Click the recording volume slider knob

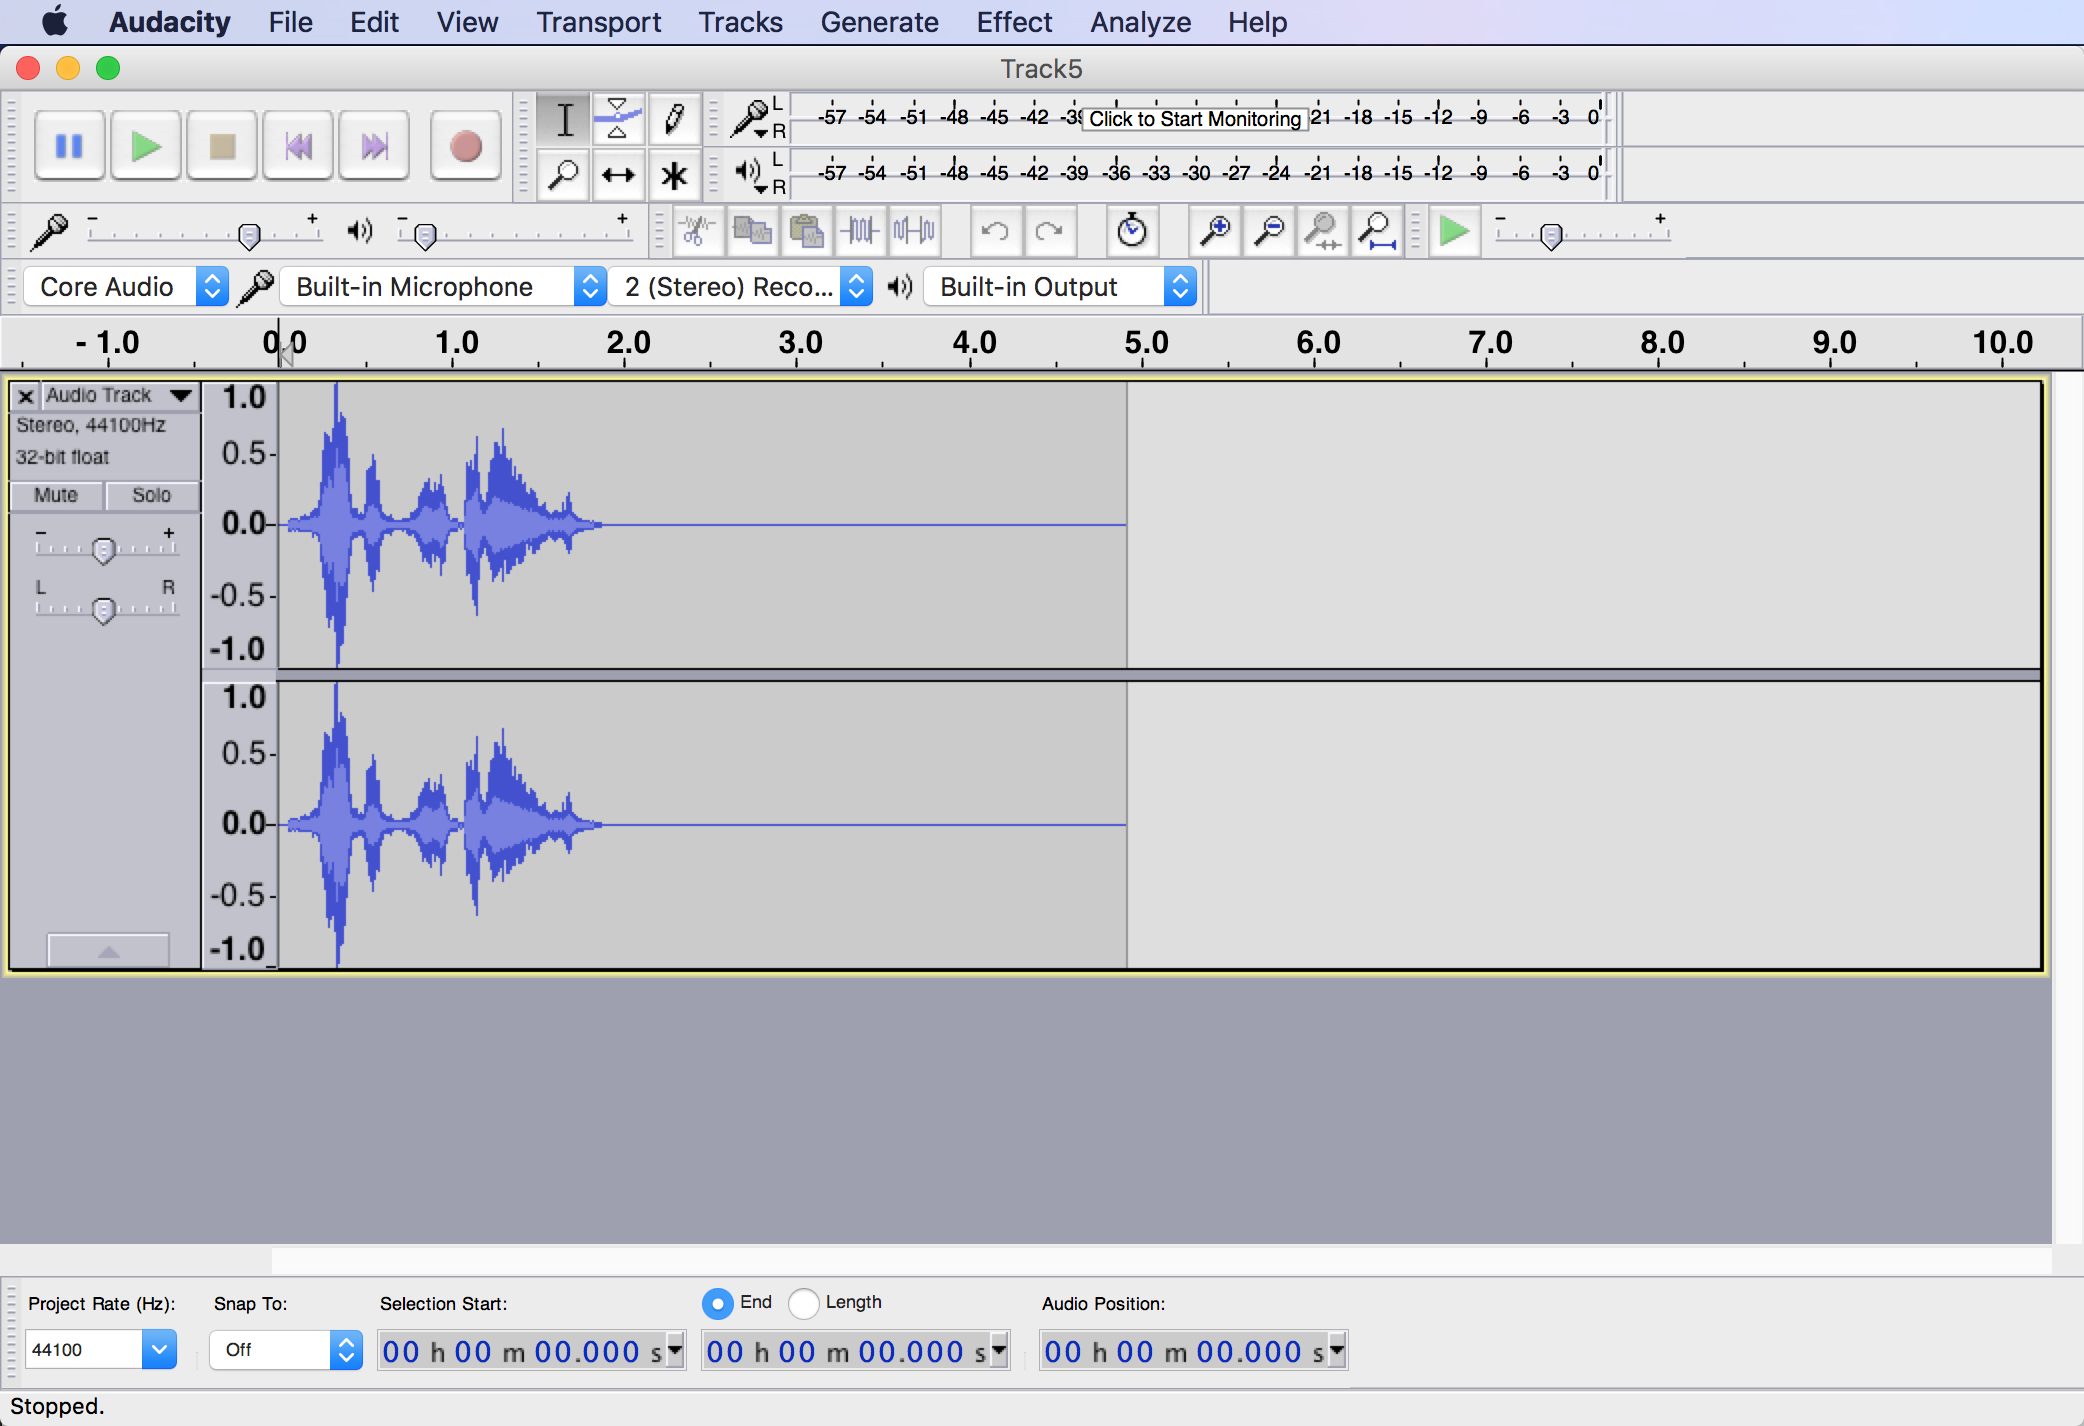click(x=250, y=236)
